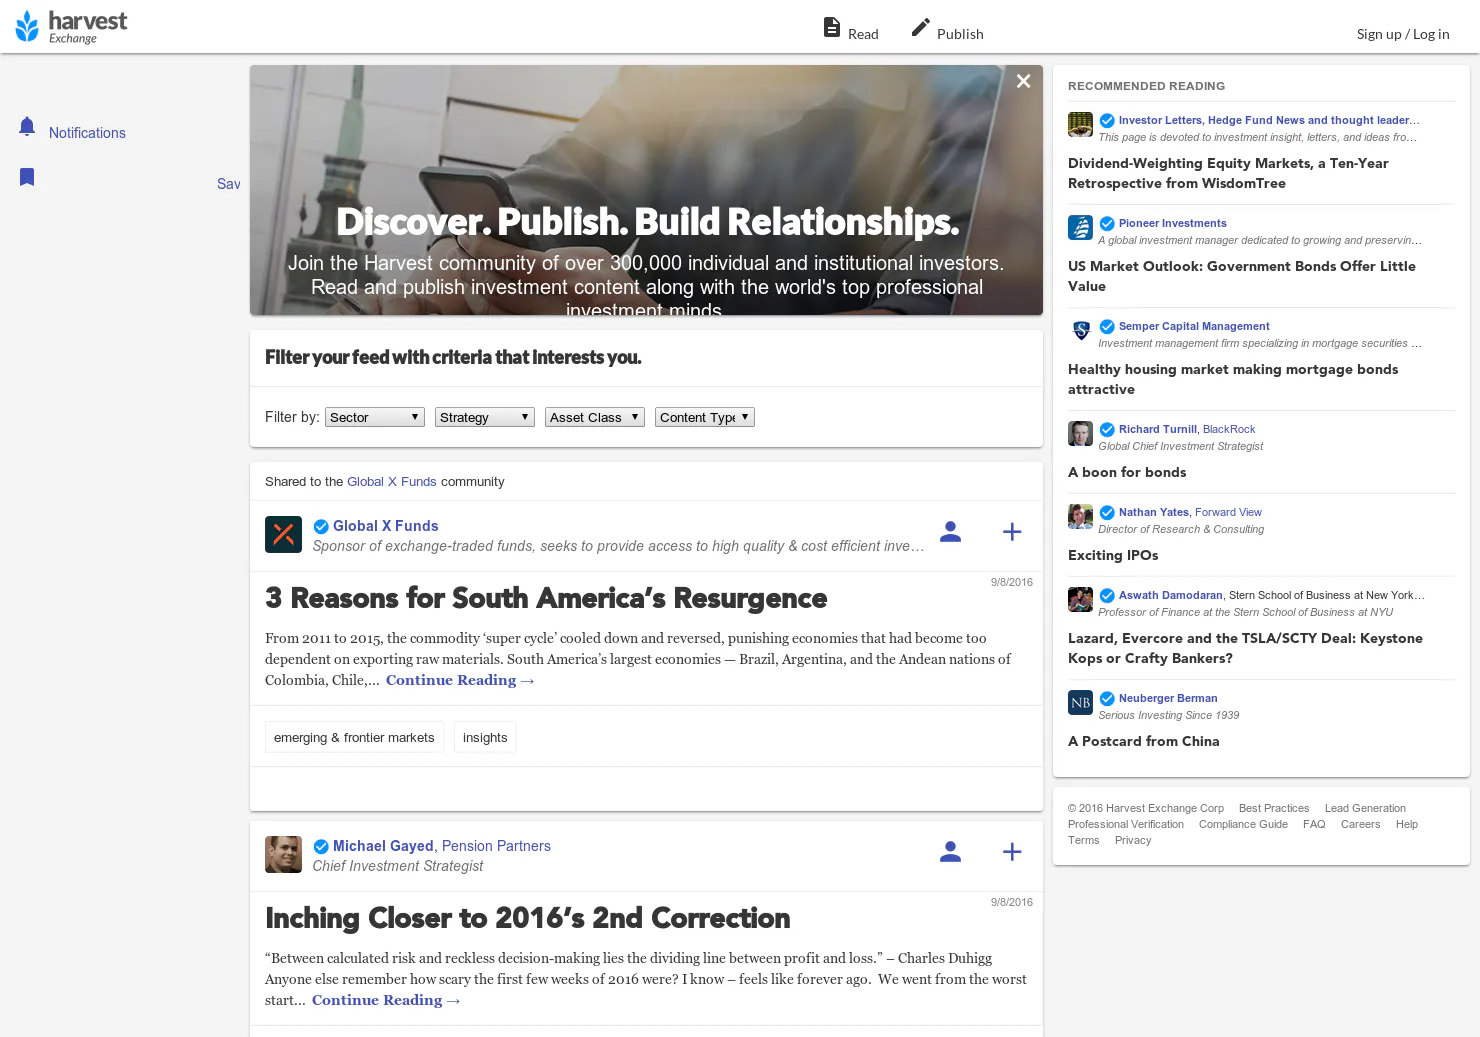This screenshot has width=1480, height=1037.
Task: Click person icon on Global X Funds post
Action: [951, 532]
